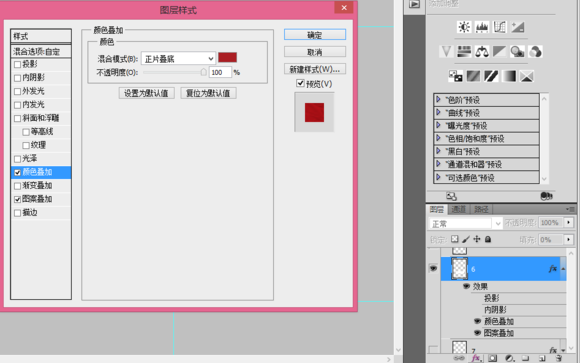Enable the 描边 stroke checkbox
Screen dimensions: 580x363
pos(17,213)
